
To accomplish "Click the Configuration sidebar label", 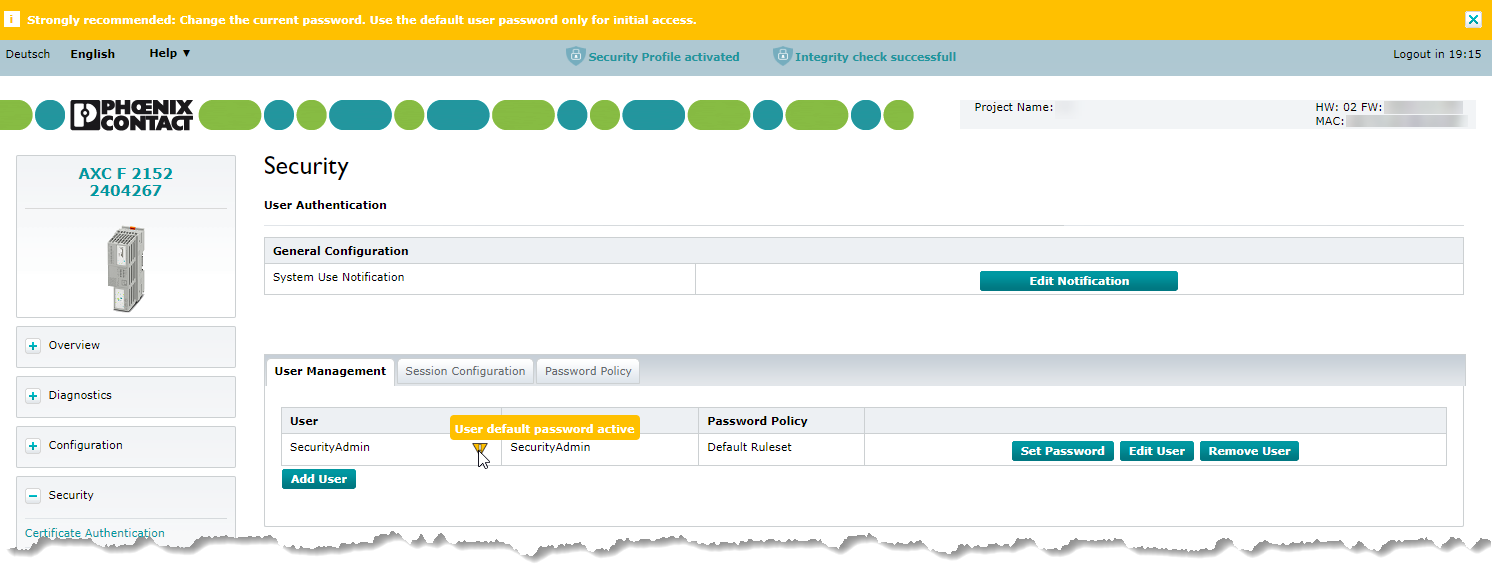I will (x=86, y=445).
